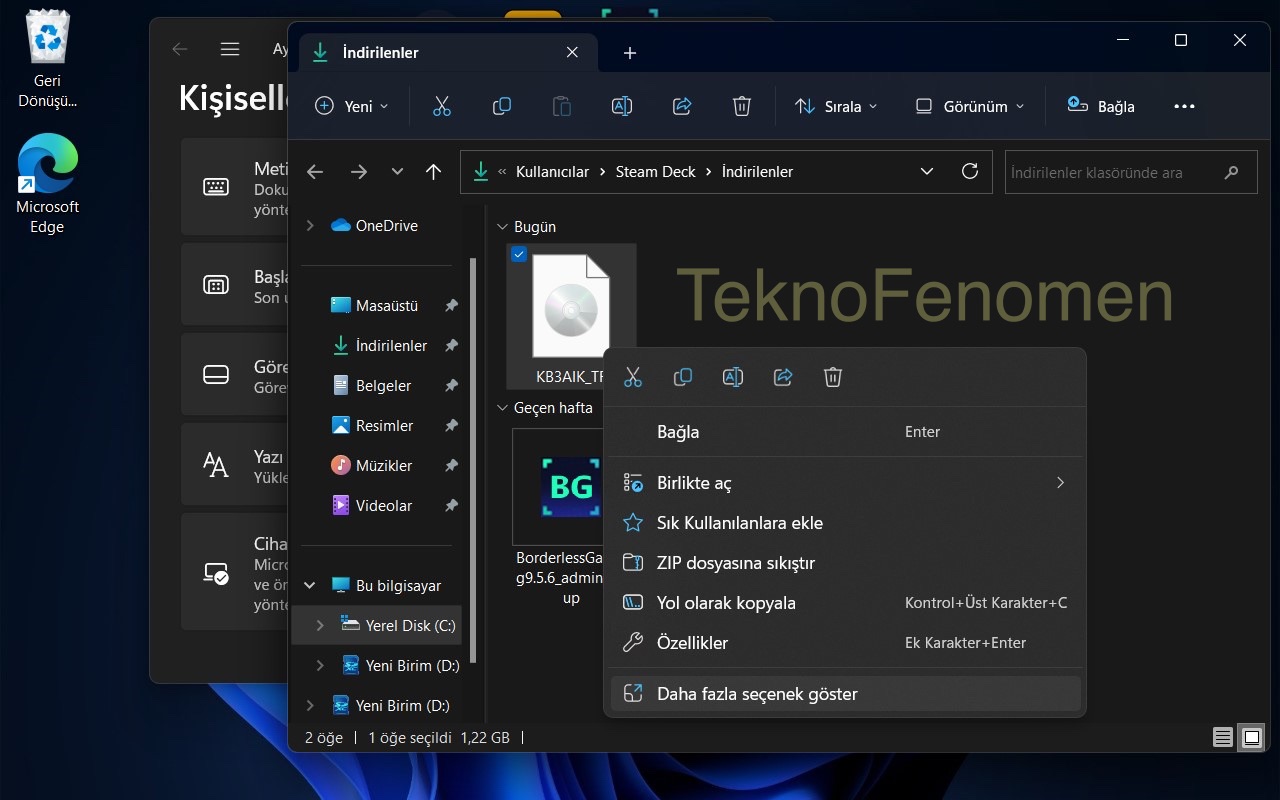Refresh the İndirilenler folder view

(x=969, y=172)
